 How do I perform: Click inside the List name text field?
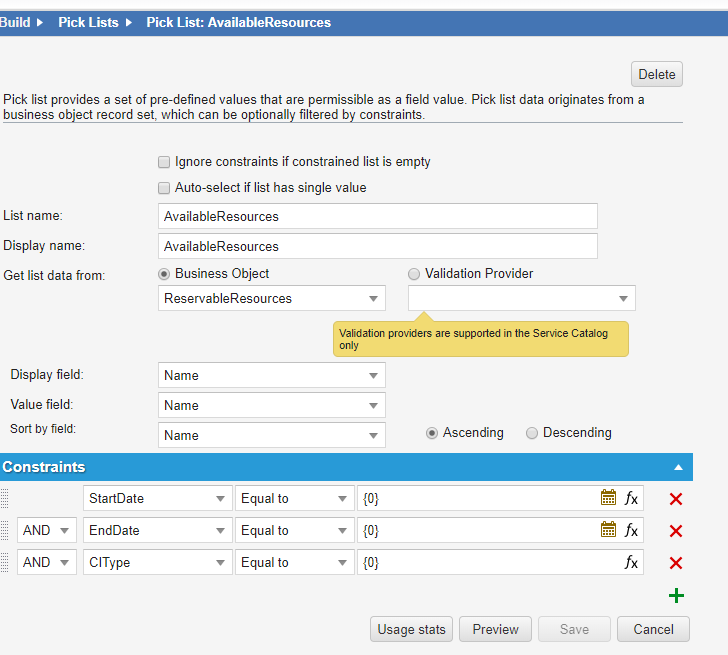[x=378, y=216]
